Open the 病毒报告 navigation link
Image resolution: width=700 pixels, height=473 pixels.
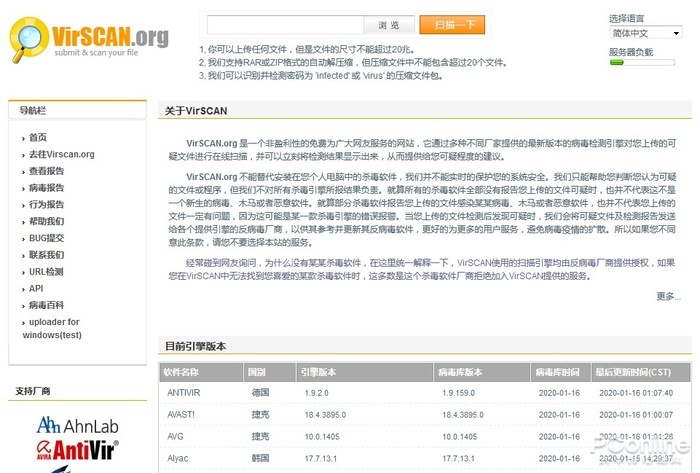(46, 188)
